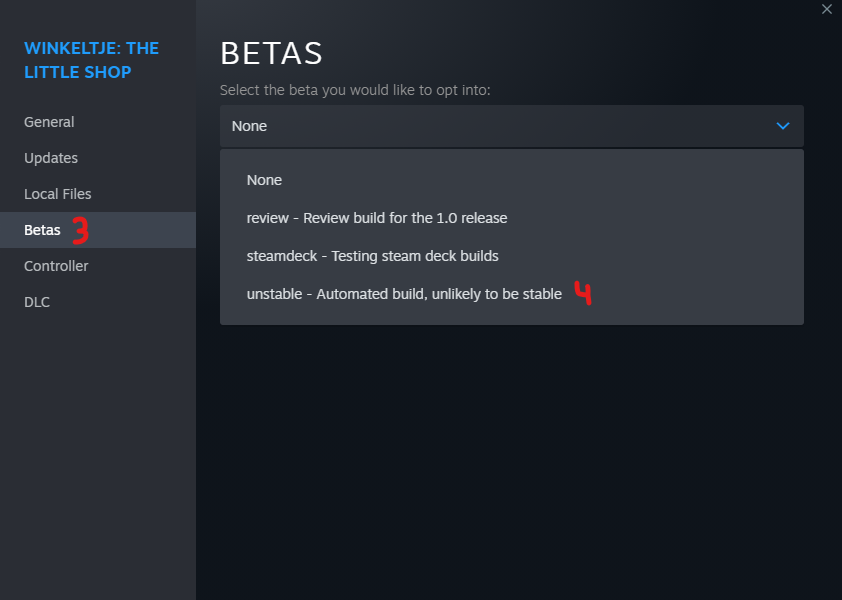
Task: Open the beta selection combo box showing None
Action: coord(511,126)
